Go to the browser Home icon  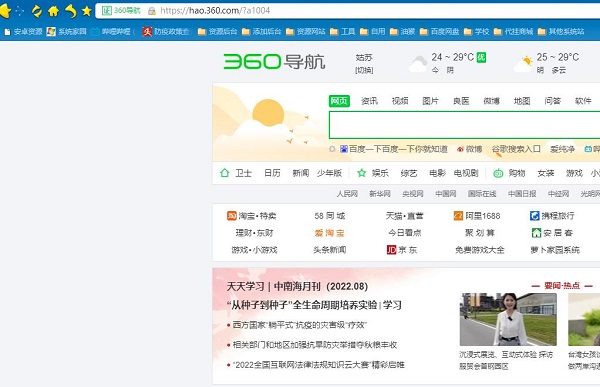[53, 11]
